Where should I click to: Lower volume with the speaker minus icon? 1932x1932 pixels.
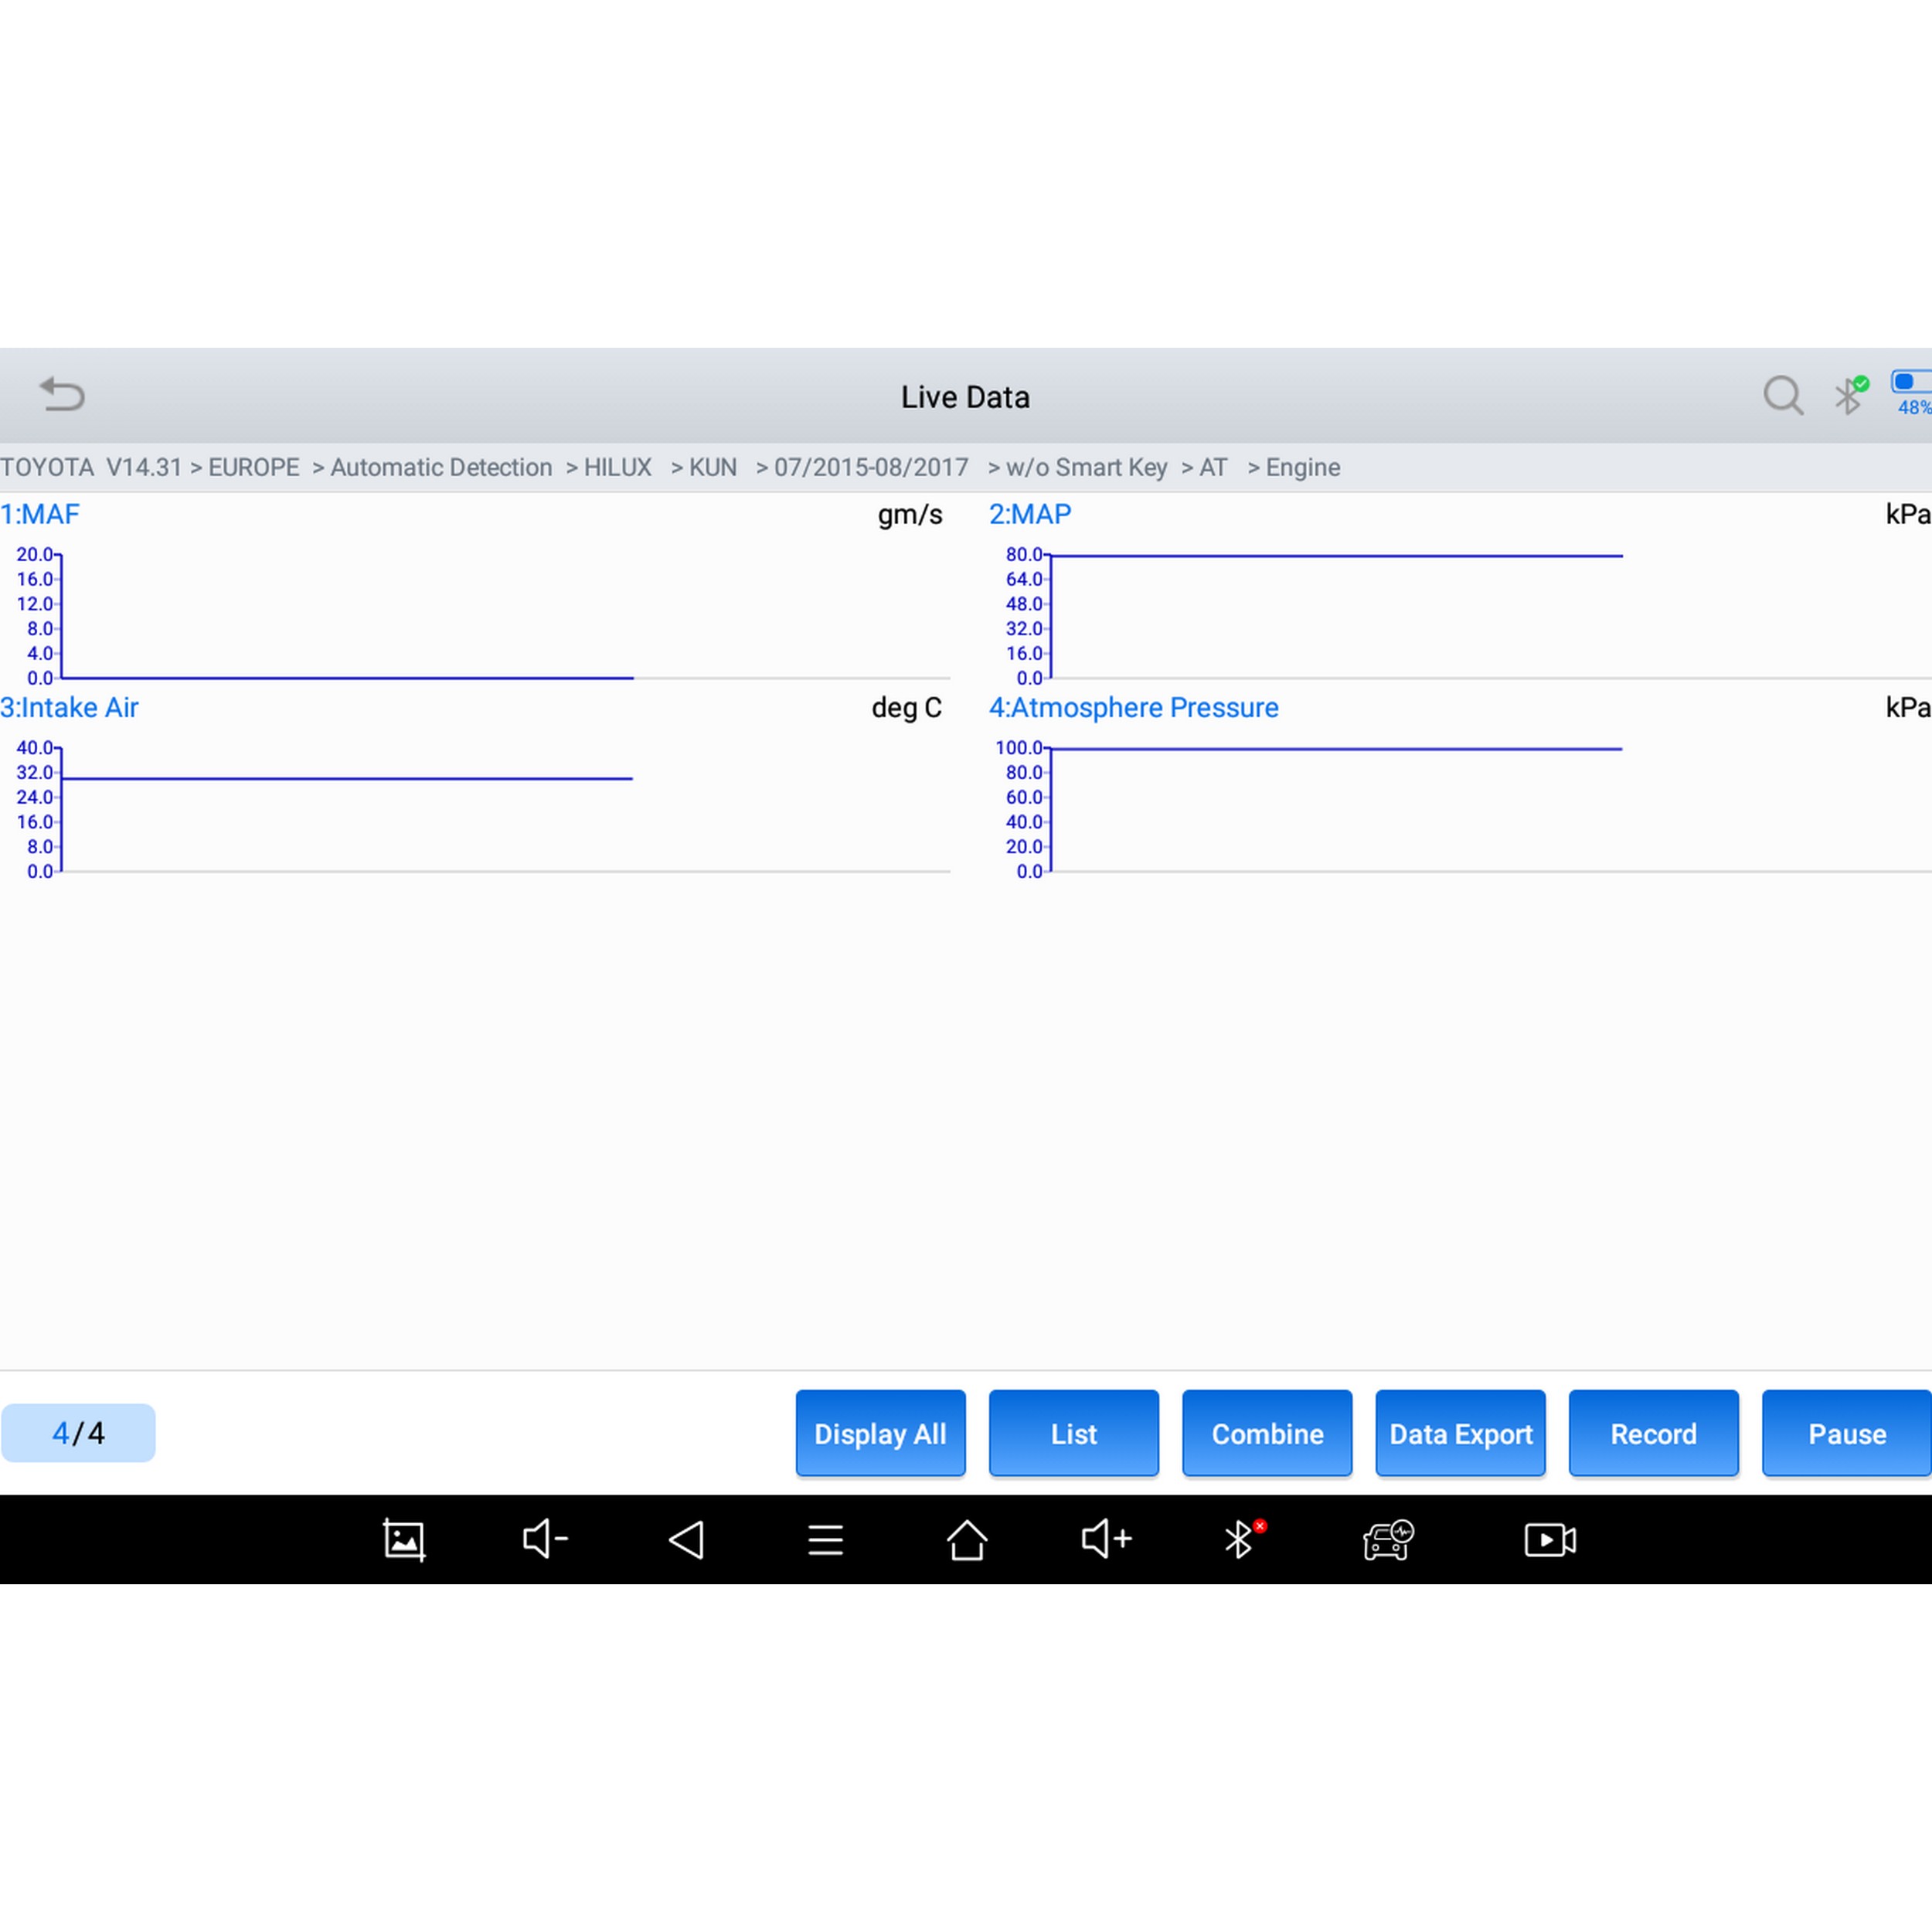(x=545, y=1539)
